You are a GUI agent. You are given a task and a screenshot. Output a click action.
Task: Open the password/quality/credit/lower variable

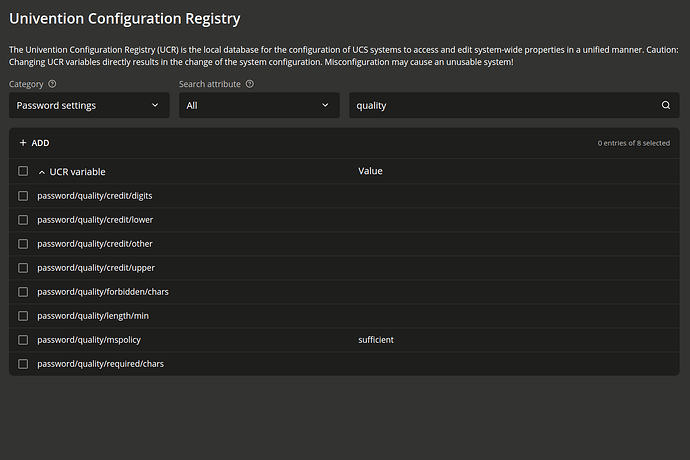(x=95, y=220)
